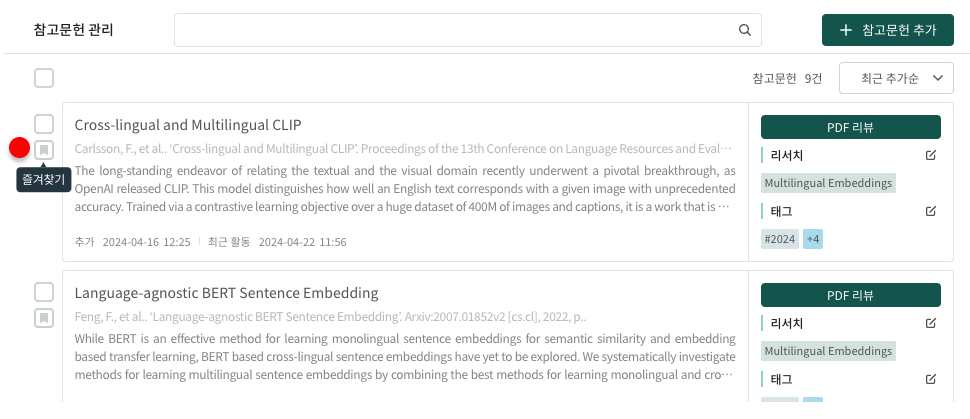Open Language-agnostic BERT Sentence Embedding title

226,293
